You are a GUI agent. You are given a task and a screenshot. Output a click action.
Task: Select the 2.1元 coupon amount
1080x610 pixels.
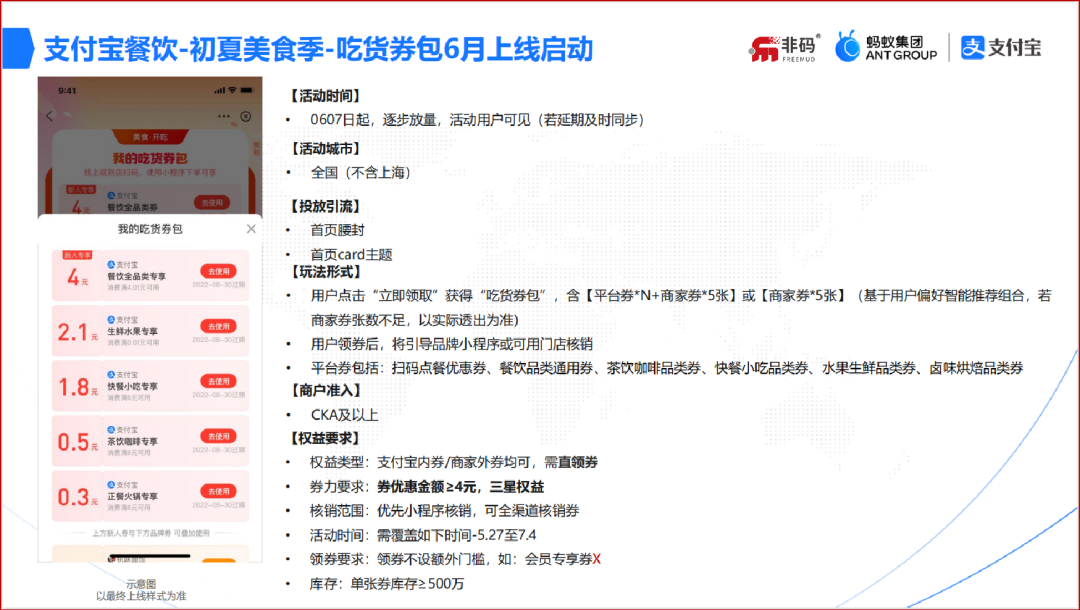[x=77, y=333]
